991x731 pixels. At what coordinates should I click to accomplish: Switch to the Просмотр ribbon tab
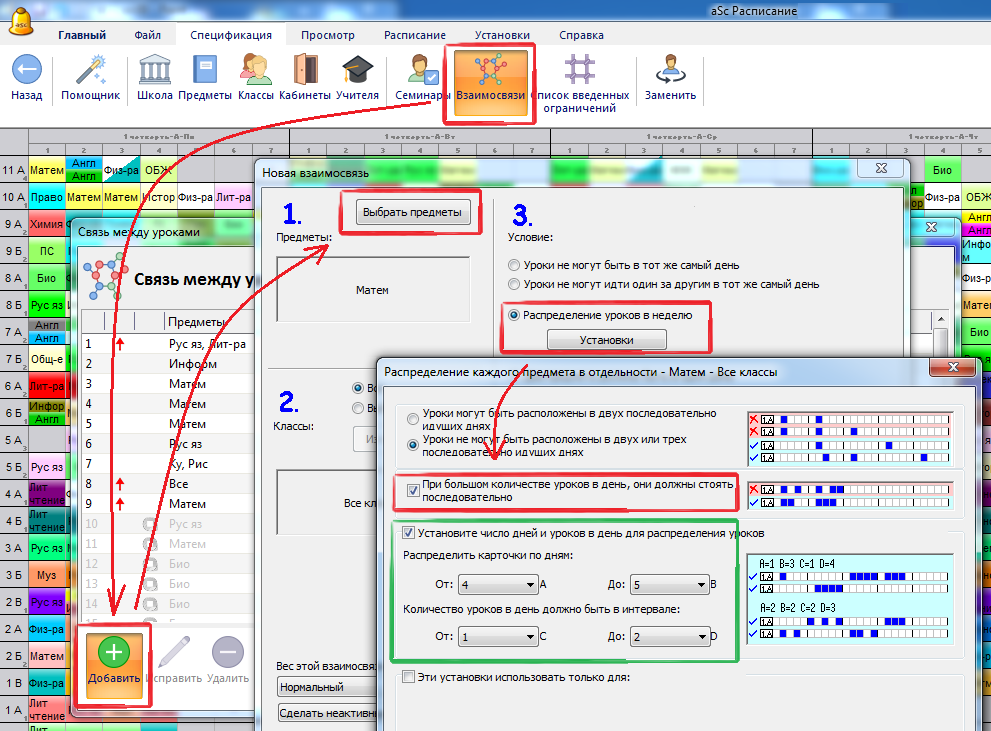coord(327,34)
